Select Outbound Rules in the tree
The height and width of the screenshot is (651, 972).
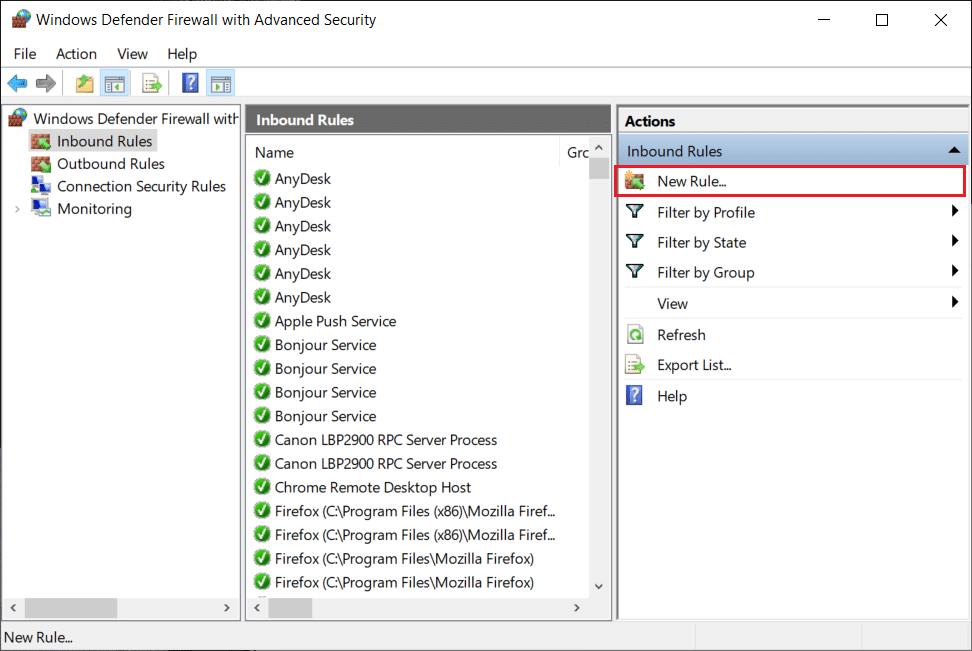click(x=110, y=164)
